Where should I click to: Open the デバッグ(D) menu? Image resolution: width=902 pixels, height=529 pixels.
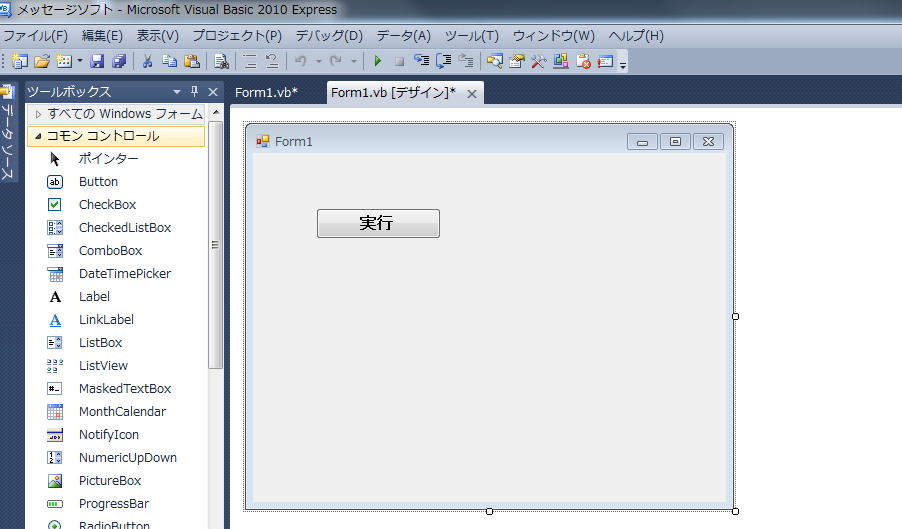click(329, 36)
